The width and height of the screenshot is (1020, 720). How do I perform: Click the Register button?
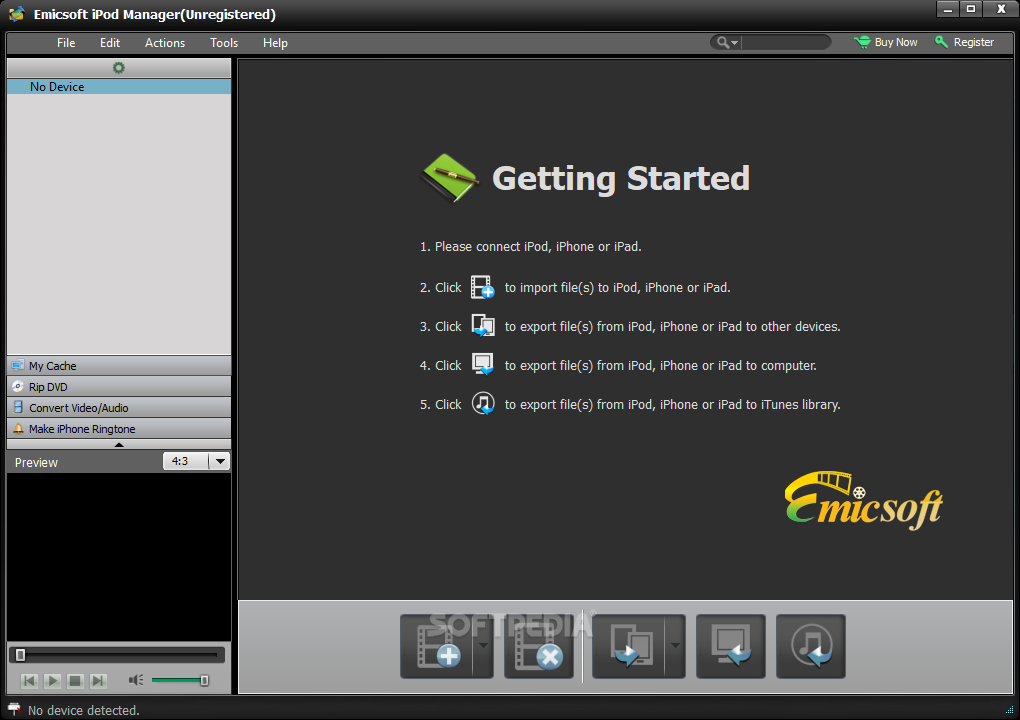(x=965, y=42)
